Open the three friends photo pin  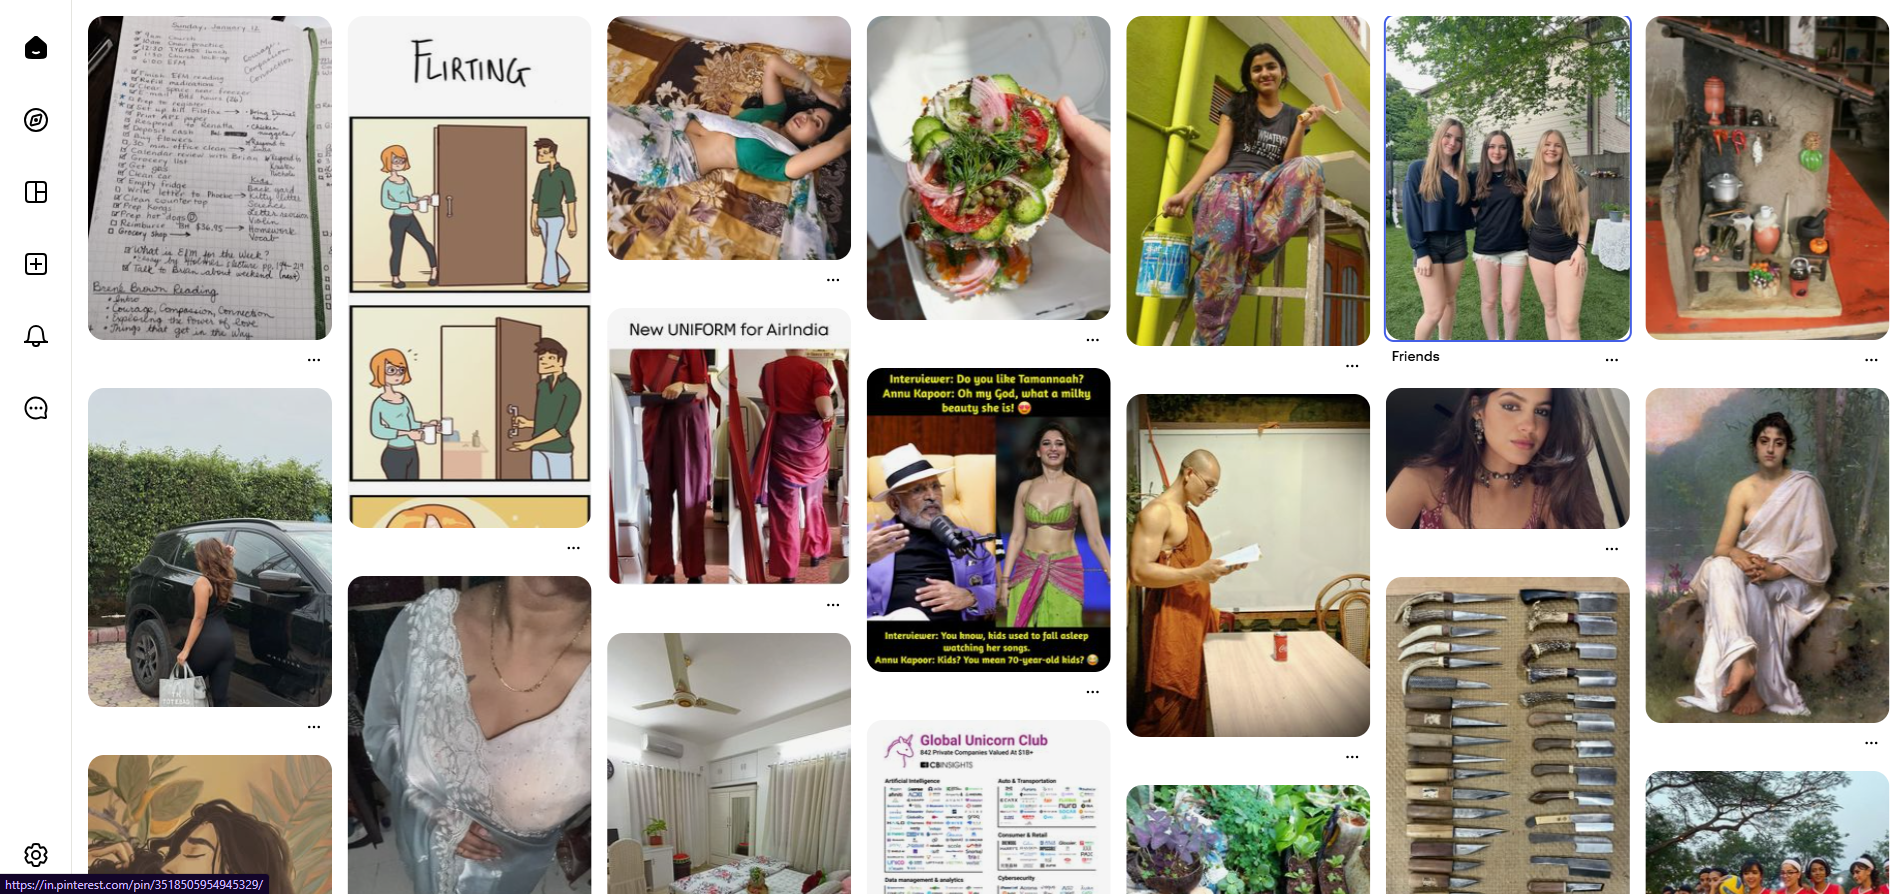[x=1507, y=178]
